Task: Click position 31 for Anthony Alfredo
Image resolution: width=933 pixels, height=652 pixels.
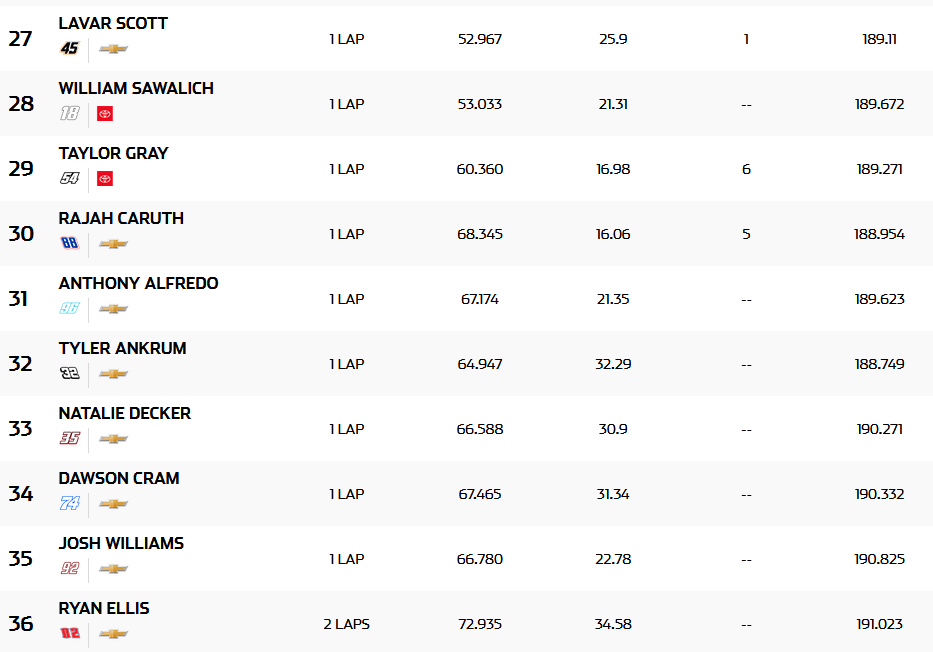Action: click(x=21, y=299)
